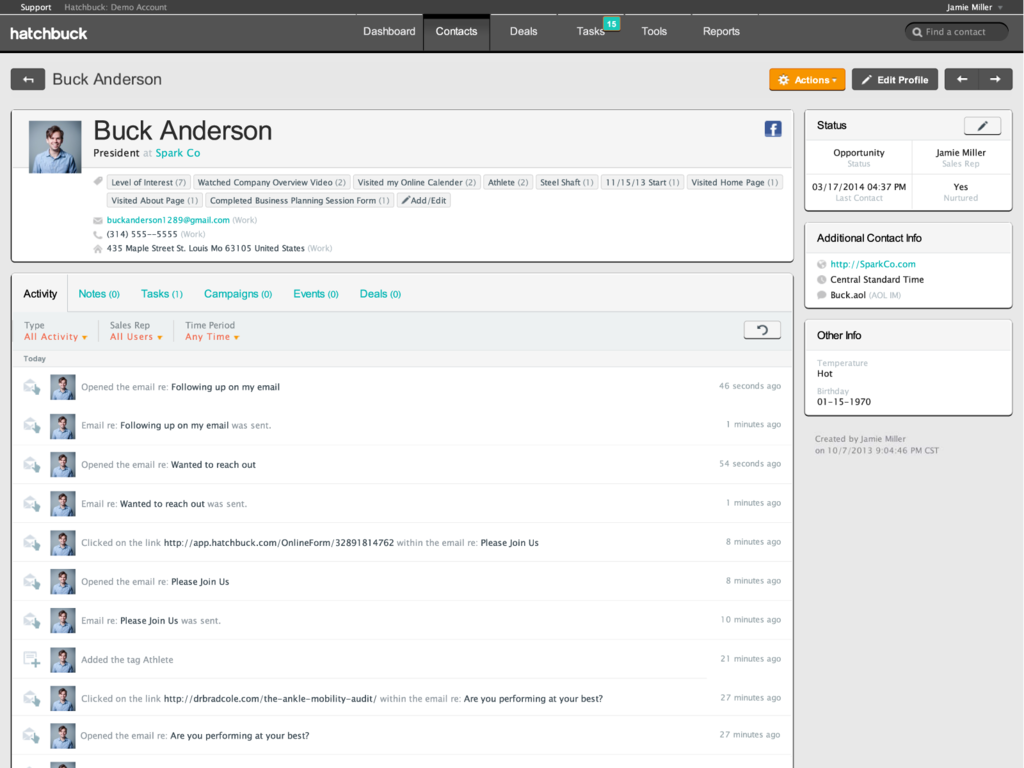Screen dimensions: 1024x768
Task: Click the Hatchbuck: Demo Account label
Action: click(116, 7)
